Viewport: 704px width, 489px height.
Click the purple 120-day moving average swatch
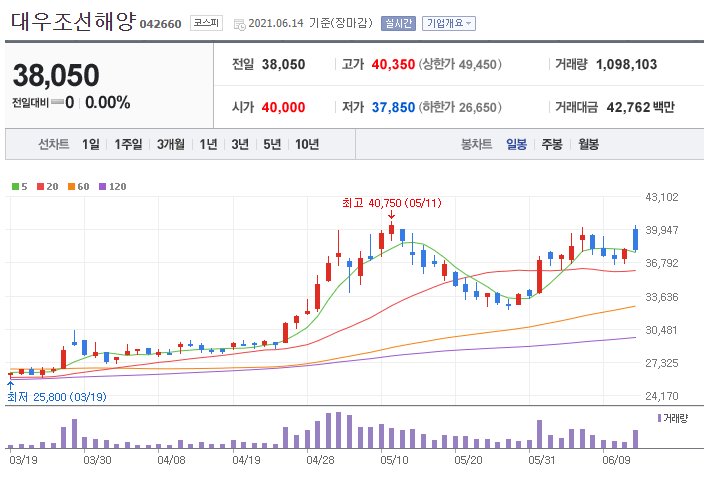point(102,186)
